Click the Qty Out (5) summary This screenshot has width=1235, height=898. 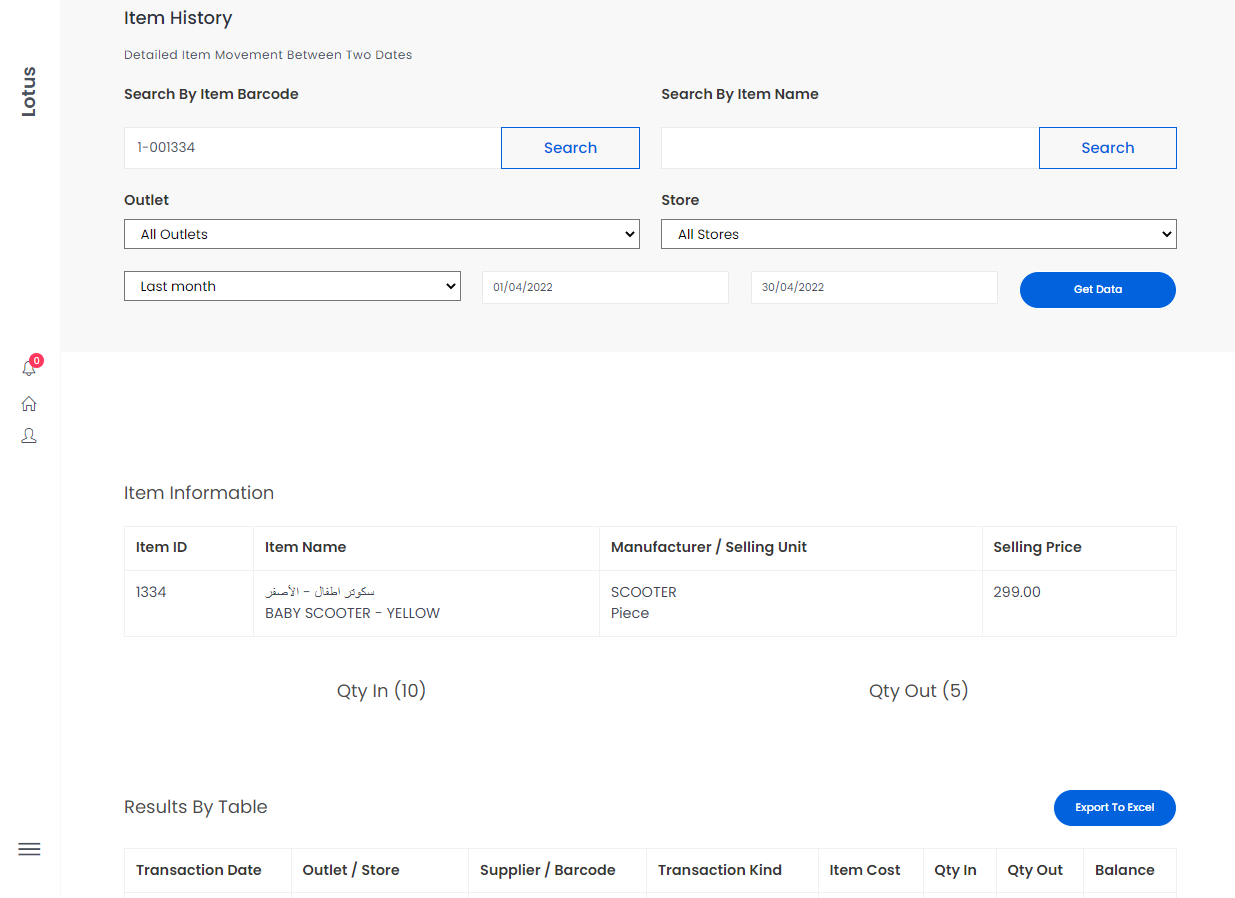pyautogui.click(x=919, y=691)
